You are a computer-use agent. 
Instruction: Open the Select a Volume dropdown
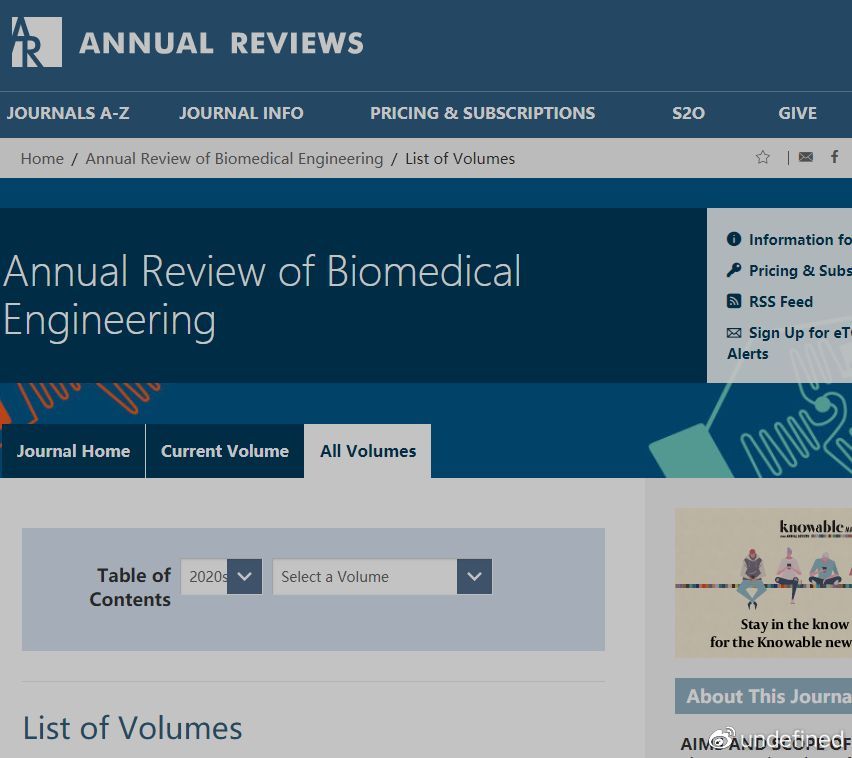382,577
